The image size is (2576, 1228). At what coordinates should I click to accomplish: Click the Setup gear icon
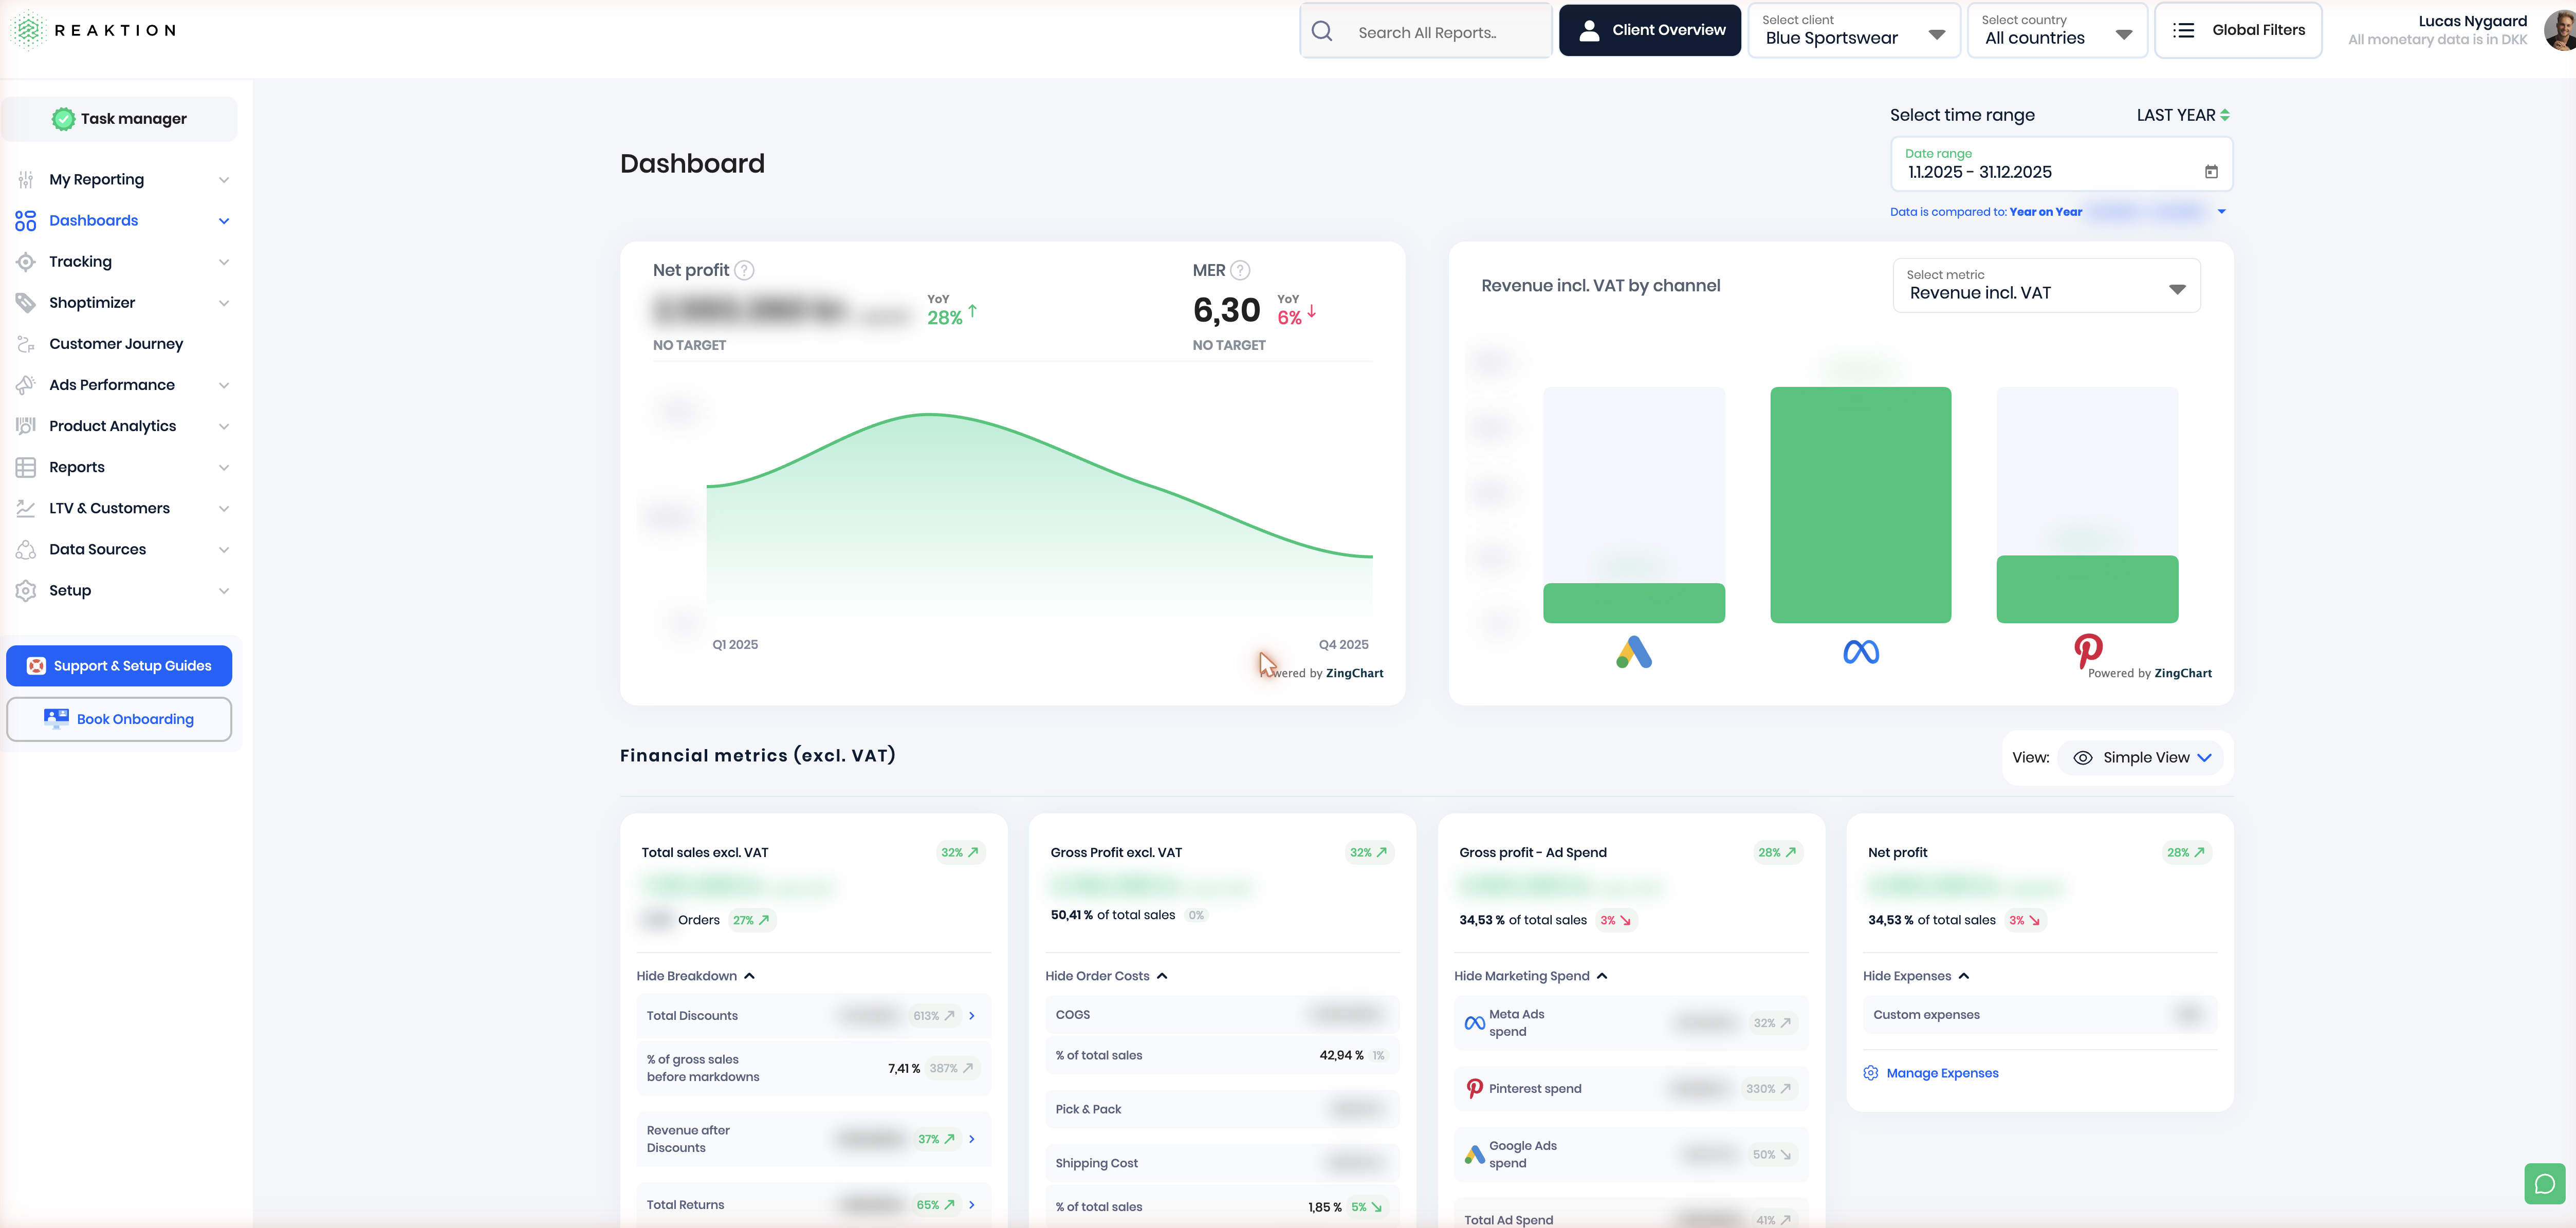click(26, 590)
